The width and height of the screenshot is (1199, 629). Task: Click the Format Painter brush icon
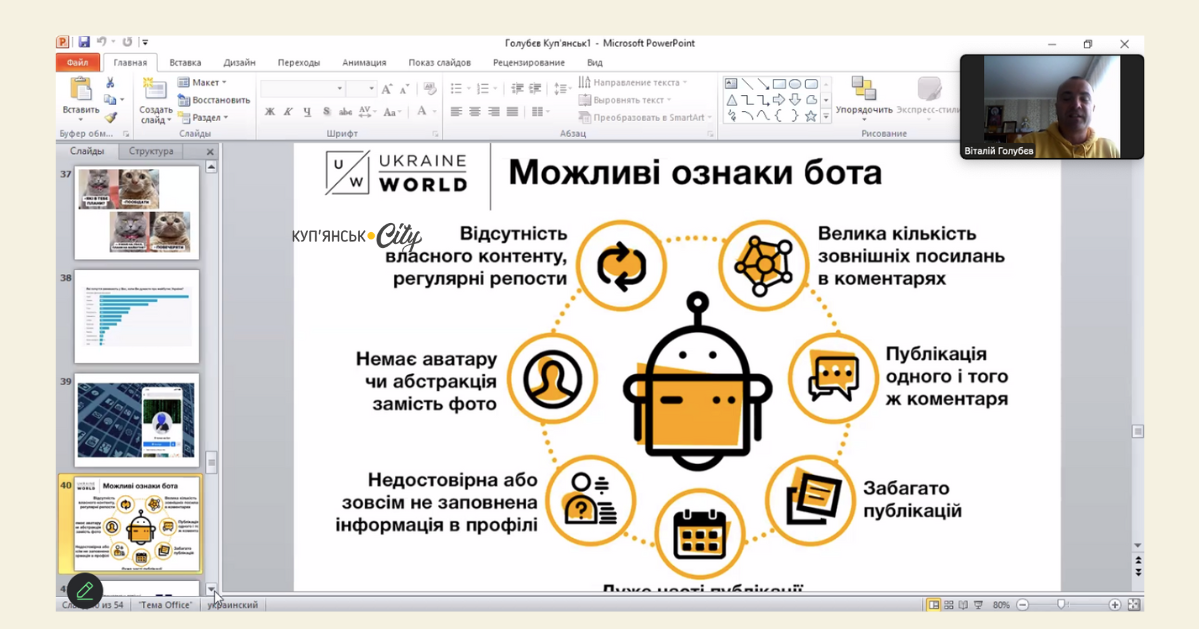click(x=111, y=118)
